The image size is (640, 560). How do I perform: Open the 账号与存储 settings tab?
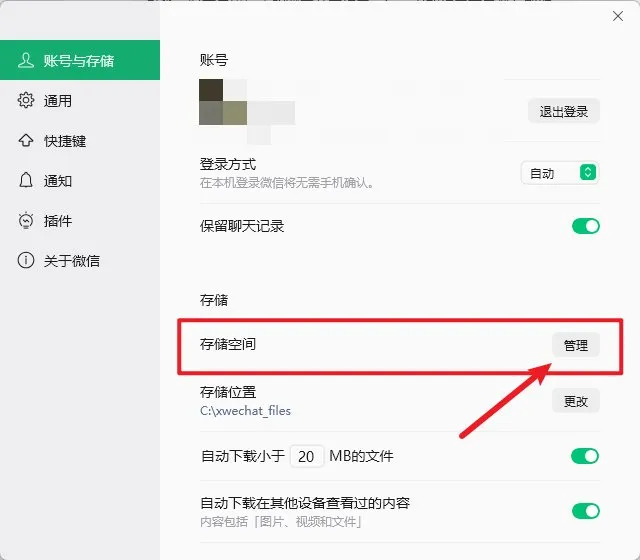point(80,60)
